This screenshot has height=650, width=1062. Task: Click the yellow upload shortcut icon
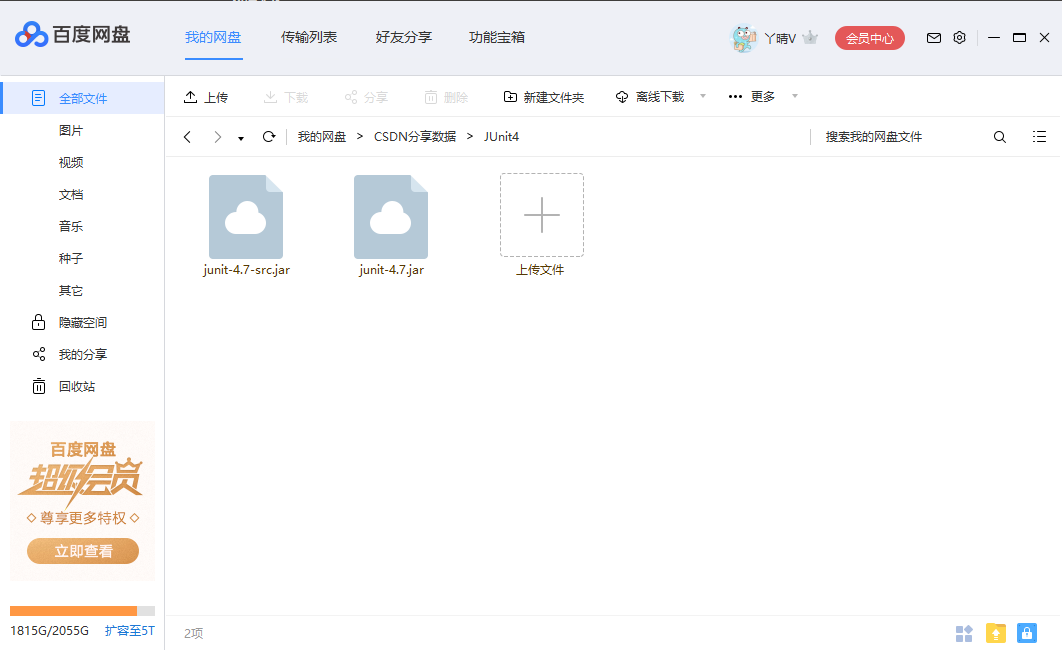[996, 633]
